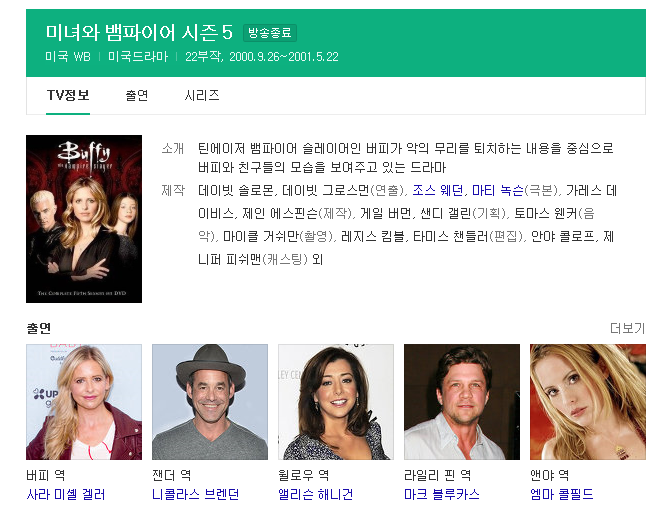Viewport: 666px width, 516px height.
Task: Switch to the 시리즈 tab
Action: 202,96
